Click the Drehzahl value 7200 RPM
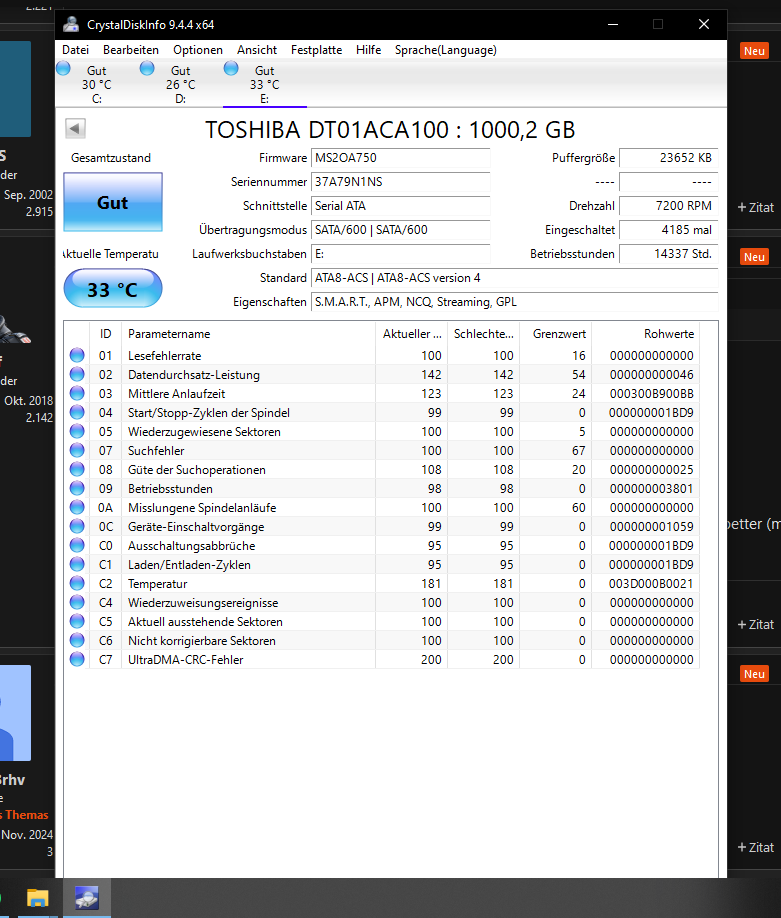Screen dimensions: 781x918 click(669, 206)
